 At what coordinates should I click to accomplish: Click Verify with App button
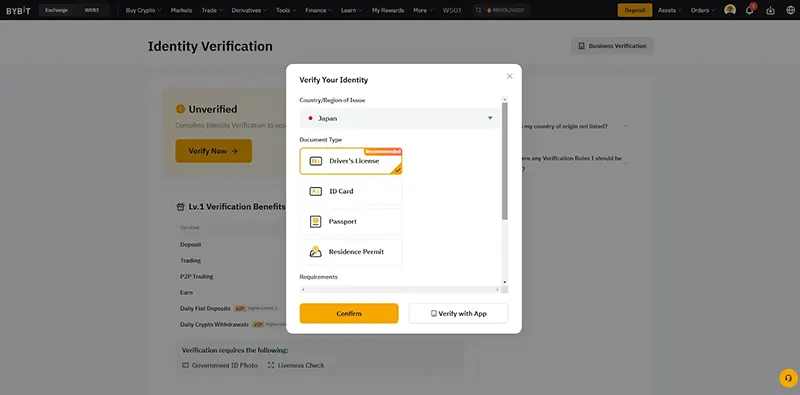(x=458, y=313)
